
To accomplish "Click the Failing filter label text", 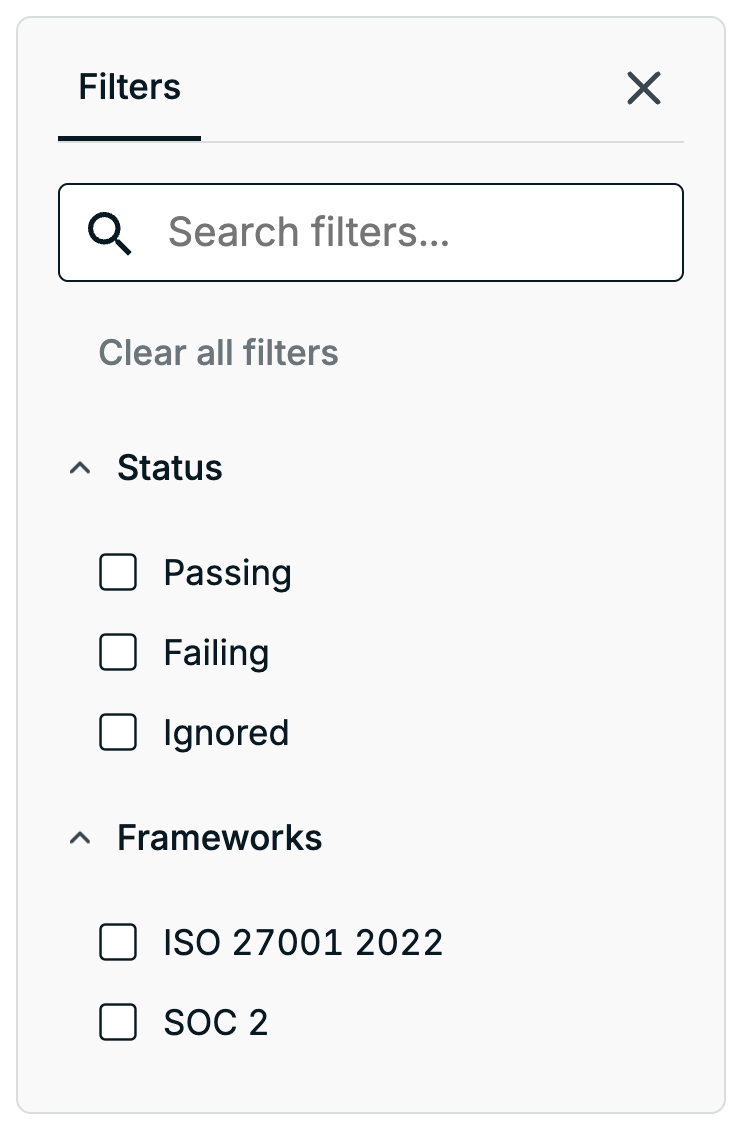I will click(216, 654).
